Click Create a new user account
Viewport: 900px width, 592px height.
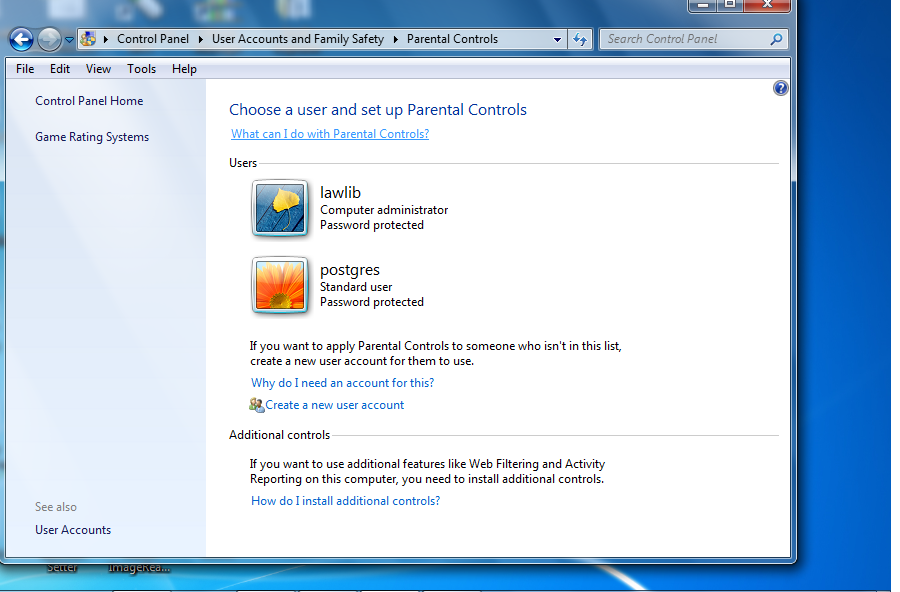coord(334,405)
